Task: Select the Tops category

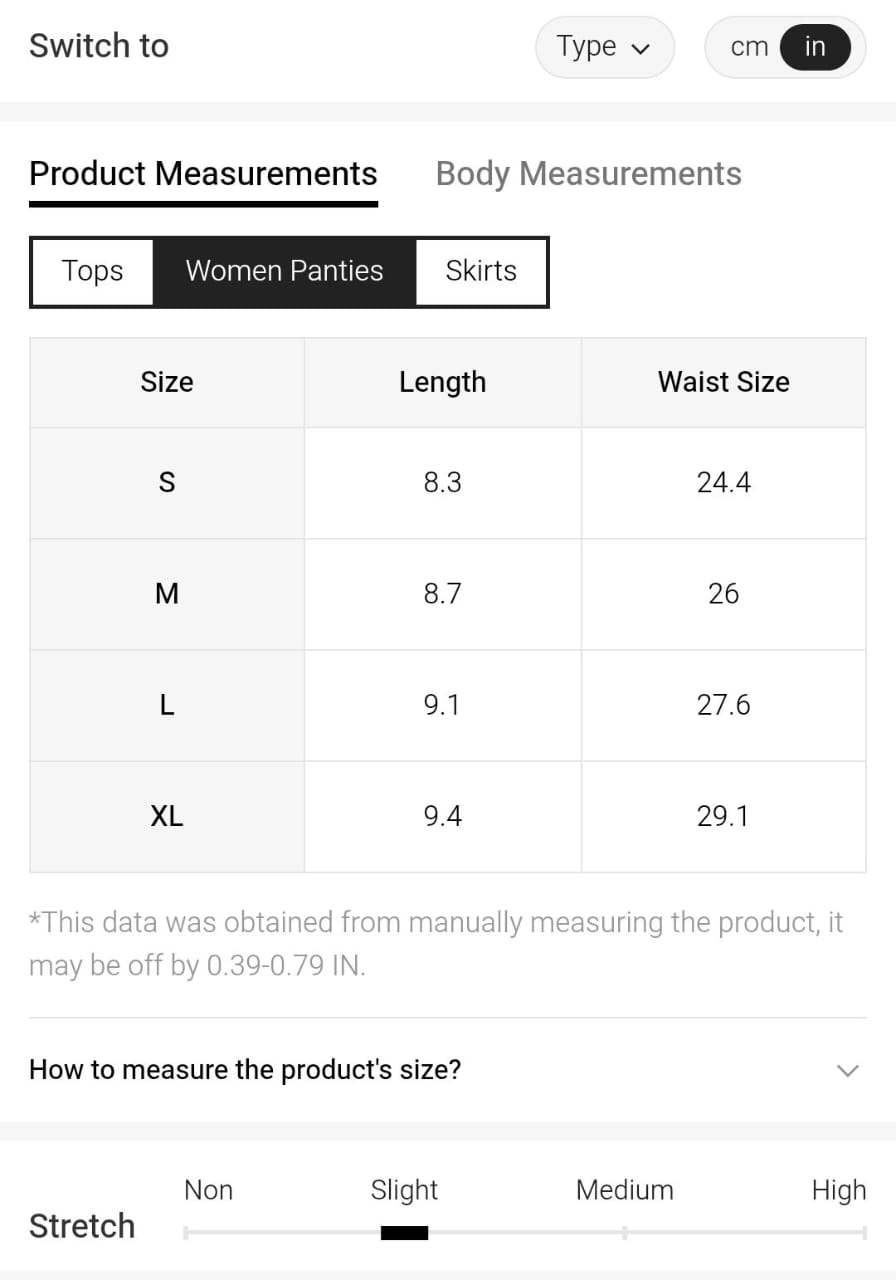Action: (x=92, y=271)
